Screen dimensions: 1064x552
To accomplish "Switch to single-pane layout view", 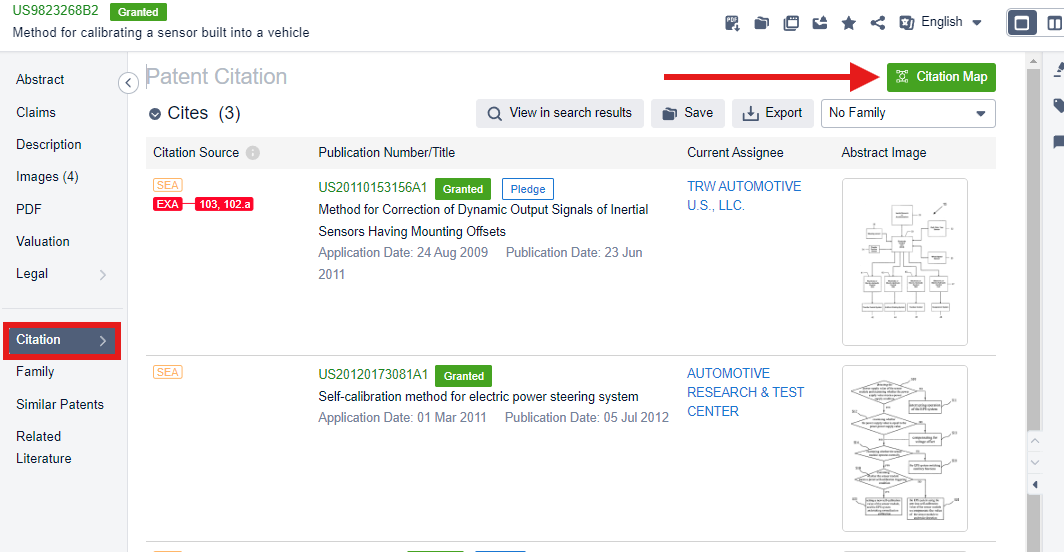I will point(1022,22).
